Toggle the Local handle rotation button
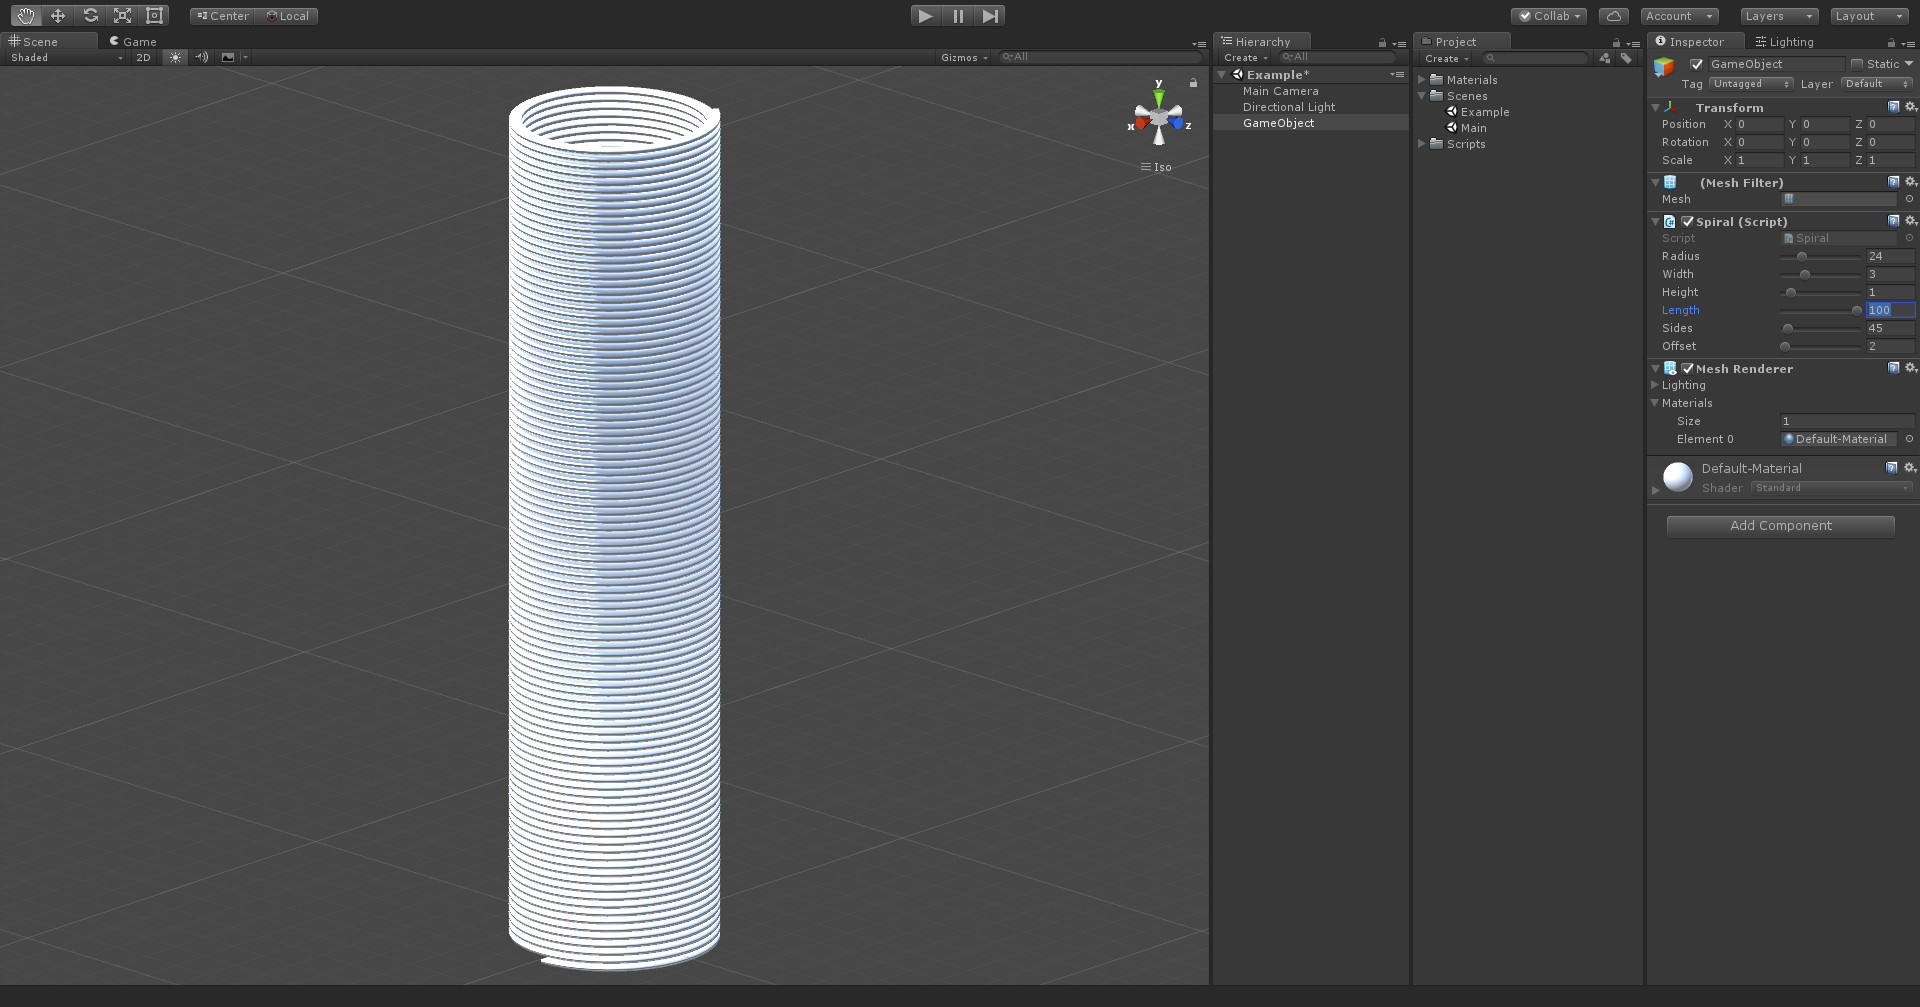Image resolution: width=1920 pixels, height=1007 pixels. (287, 16)
